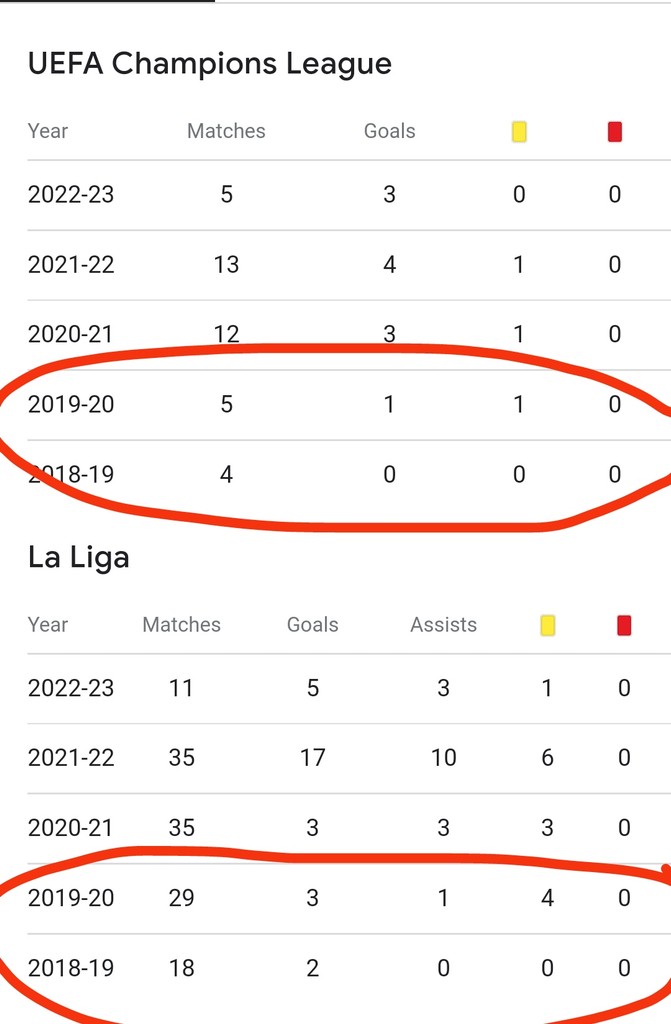Click the Champions League yellow card icon
The height and width of the screenshot is (1024, 671).
519,132
